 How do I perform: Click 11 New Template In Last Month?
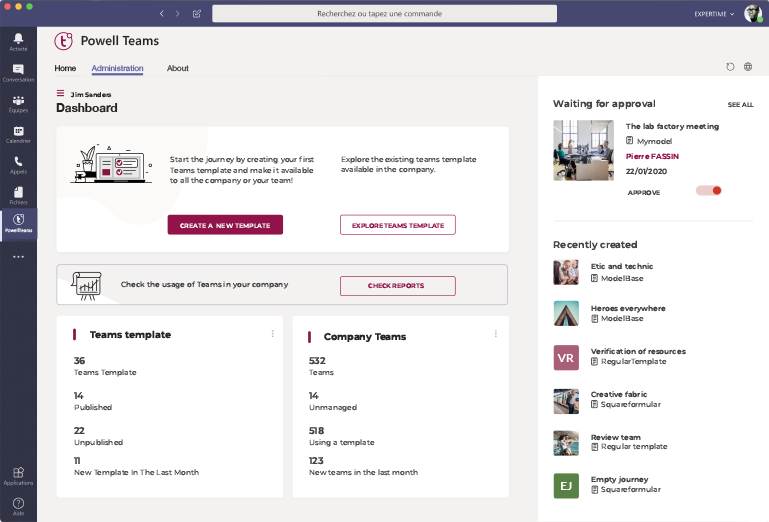[x=136, y=466]
